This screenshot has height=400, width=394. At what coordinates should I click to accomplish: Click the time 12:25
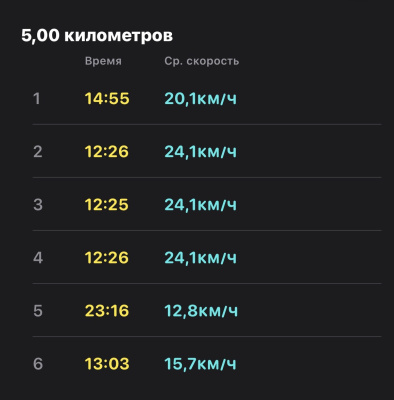pos(107,204)
